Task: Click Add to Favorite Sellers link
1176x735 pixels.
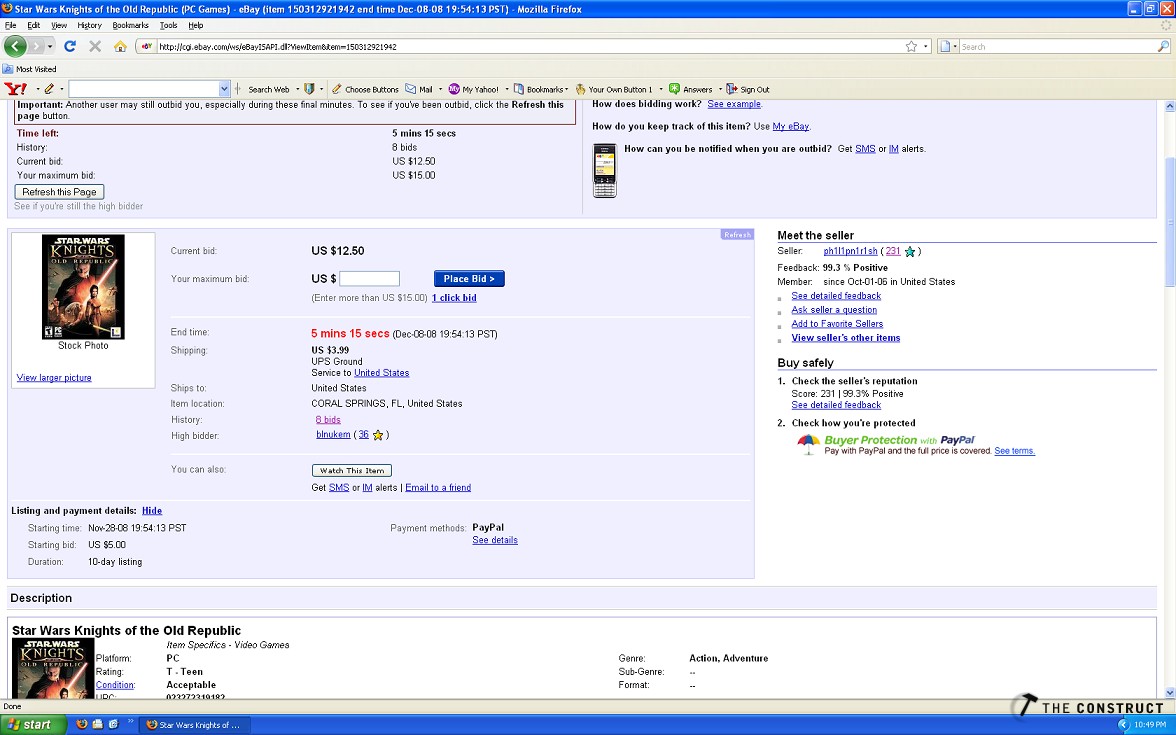Action: point(837,324)
